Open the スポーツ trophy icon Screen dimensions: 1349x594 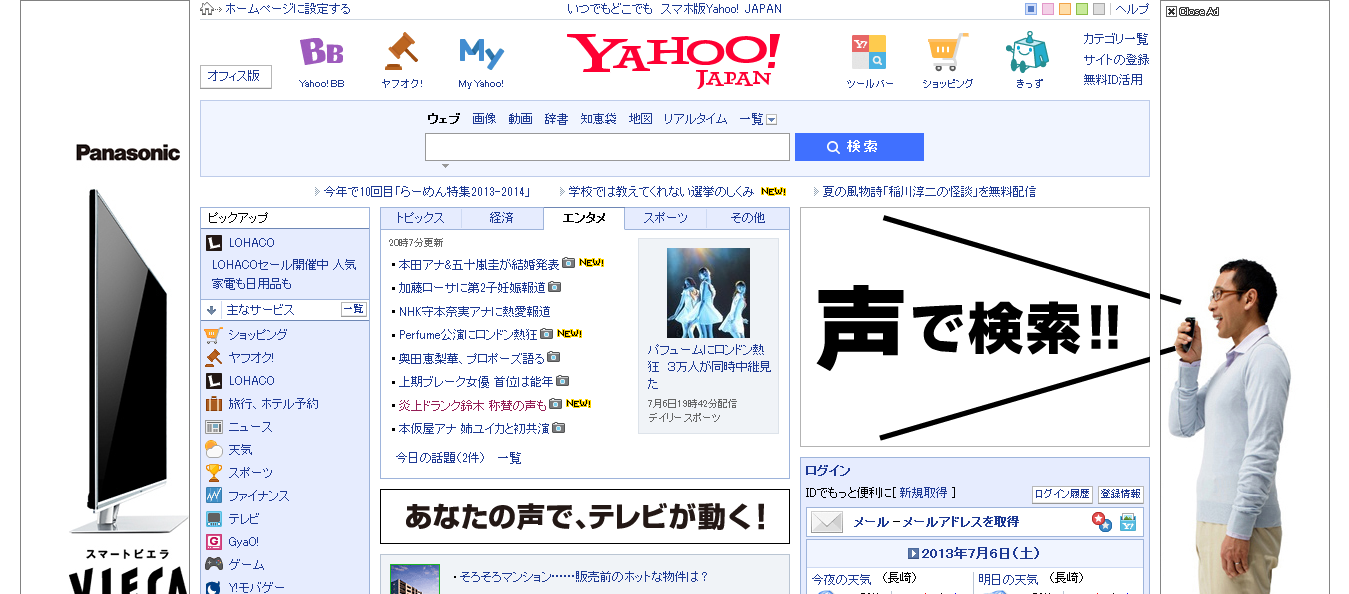(213, 473)
